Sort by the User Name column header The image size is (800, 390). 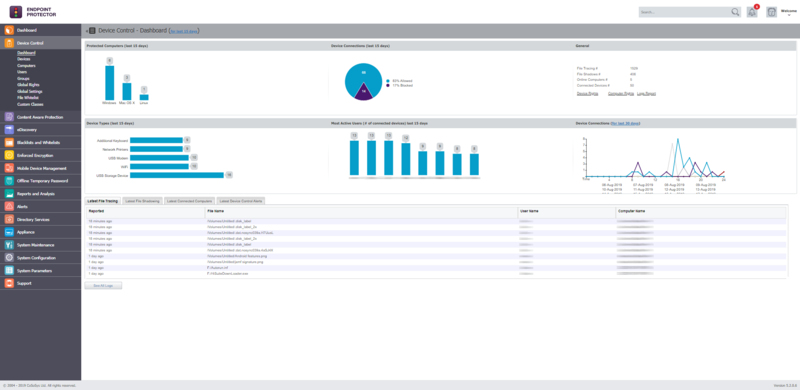567,211
